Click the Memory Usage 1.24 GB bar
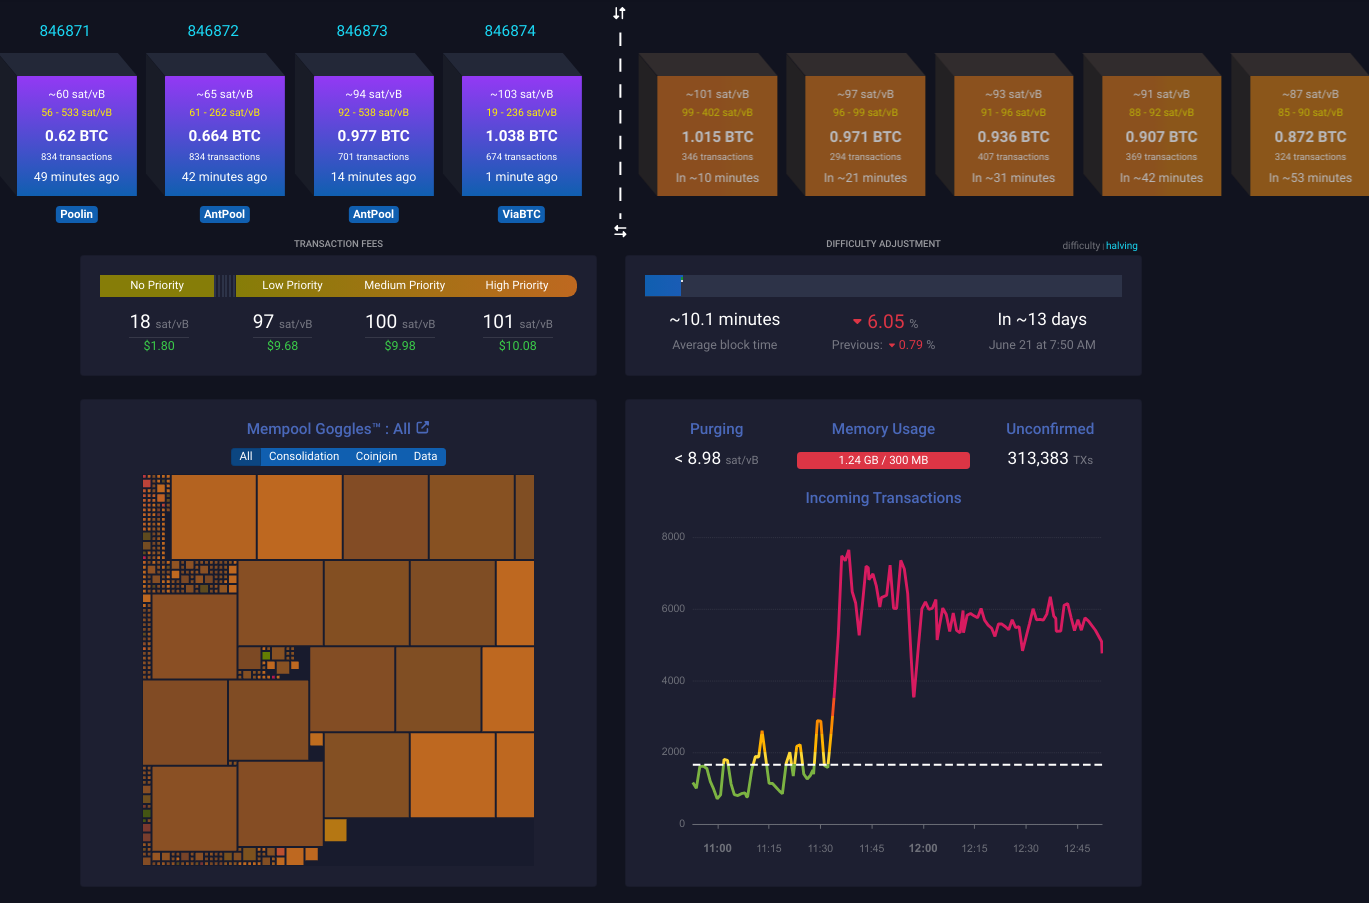This screenshot has height=903, width=1369. [x=883, y=460]
